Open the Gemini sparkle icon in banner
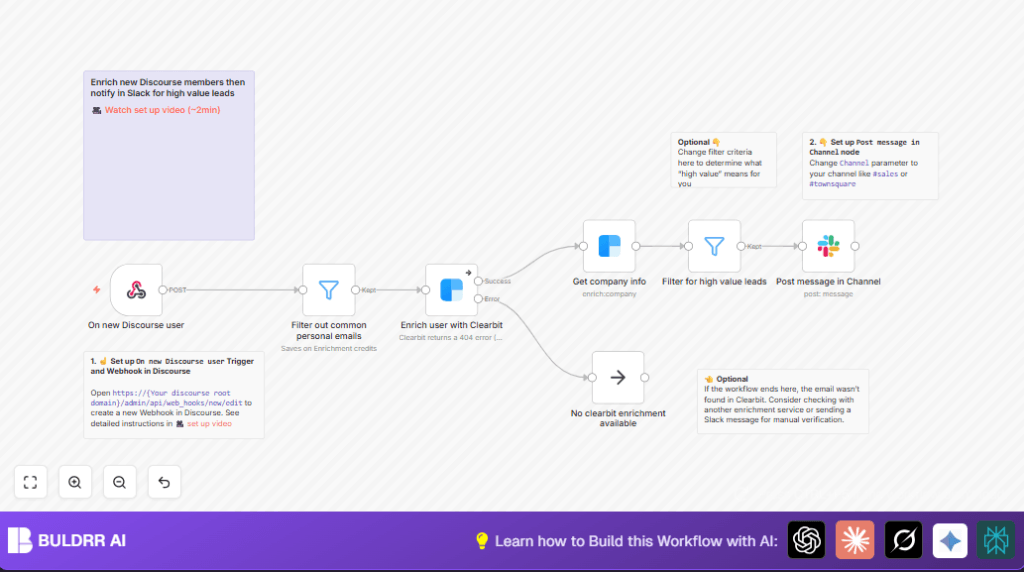This screenshot has width=1024, height=572. click(x=950, y=540)
